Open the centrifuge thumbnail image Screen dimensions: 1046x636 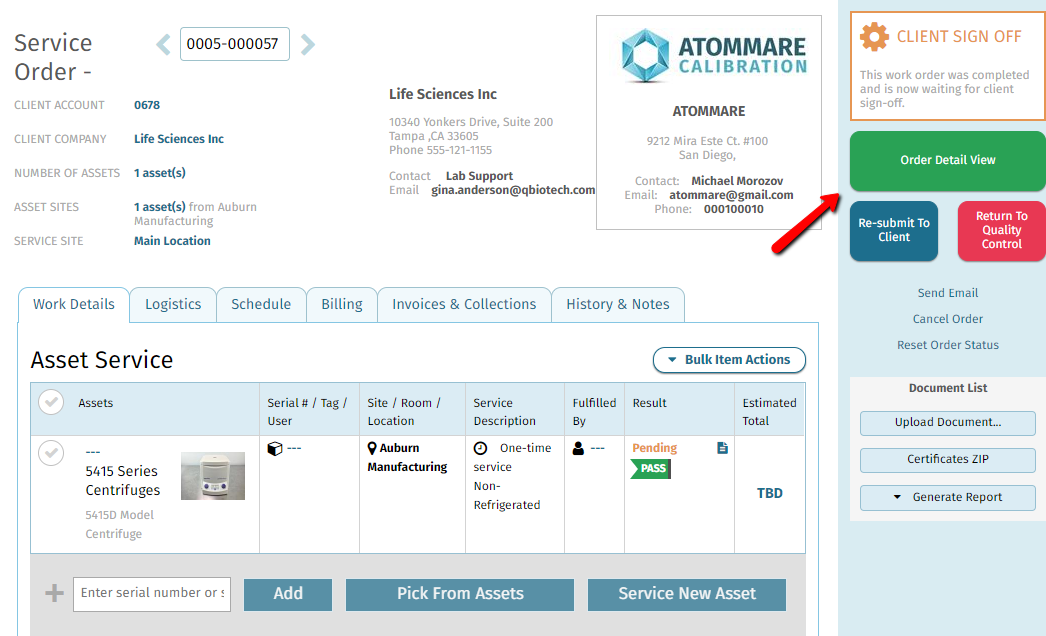tap(213, 476)
